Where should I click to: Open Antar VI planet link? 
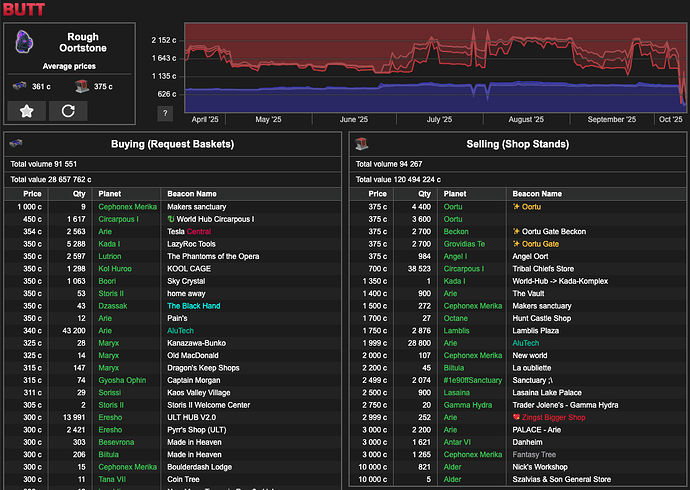coord(457,442)
